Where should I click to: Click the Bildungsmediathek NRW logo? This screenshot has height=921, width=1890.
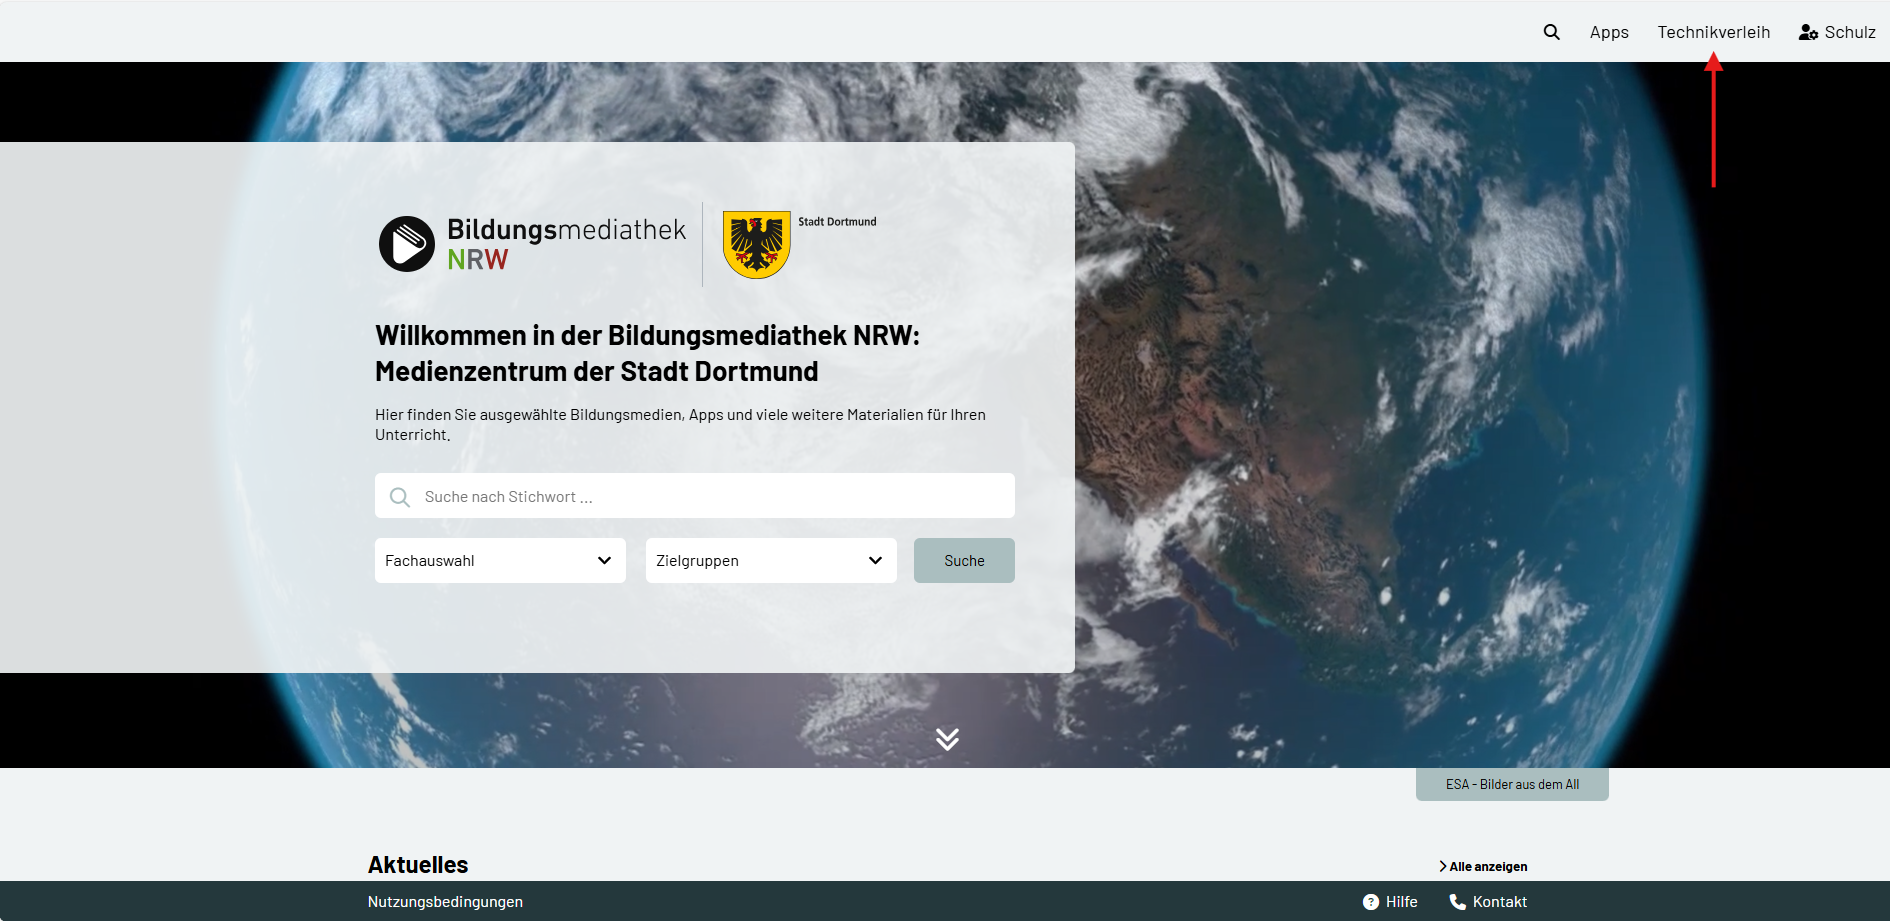tap(532, 244)
